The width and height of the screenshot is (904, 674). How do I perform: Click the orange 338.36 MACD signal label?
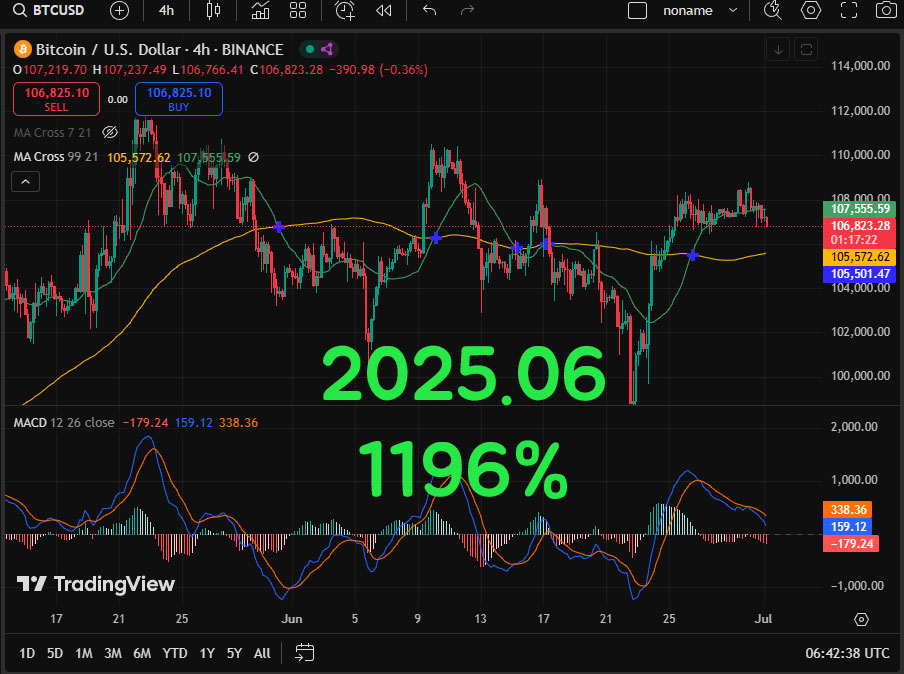click(848, 510)
